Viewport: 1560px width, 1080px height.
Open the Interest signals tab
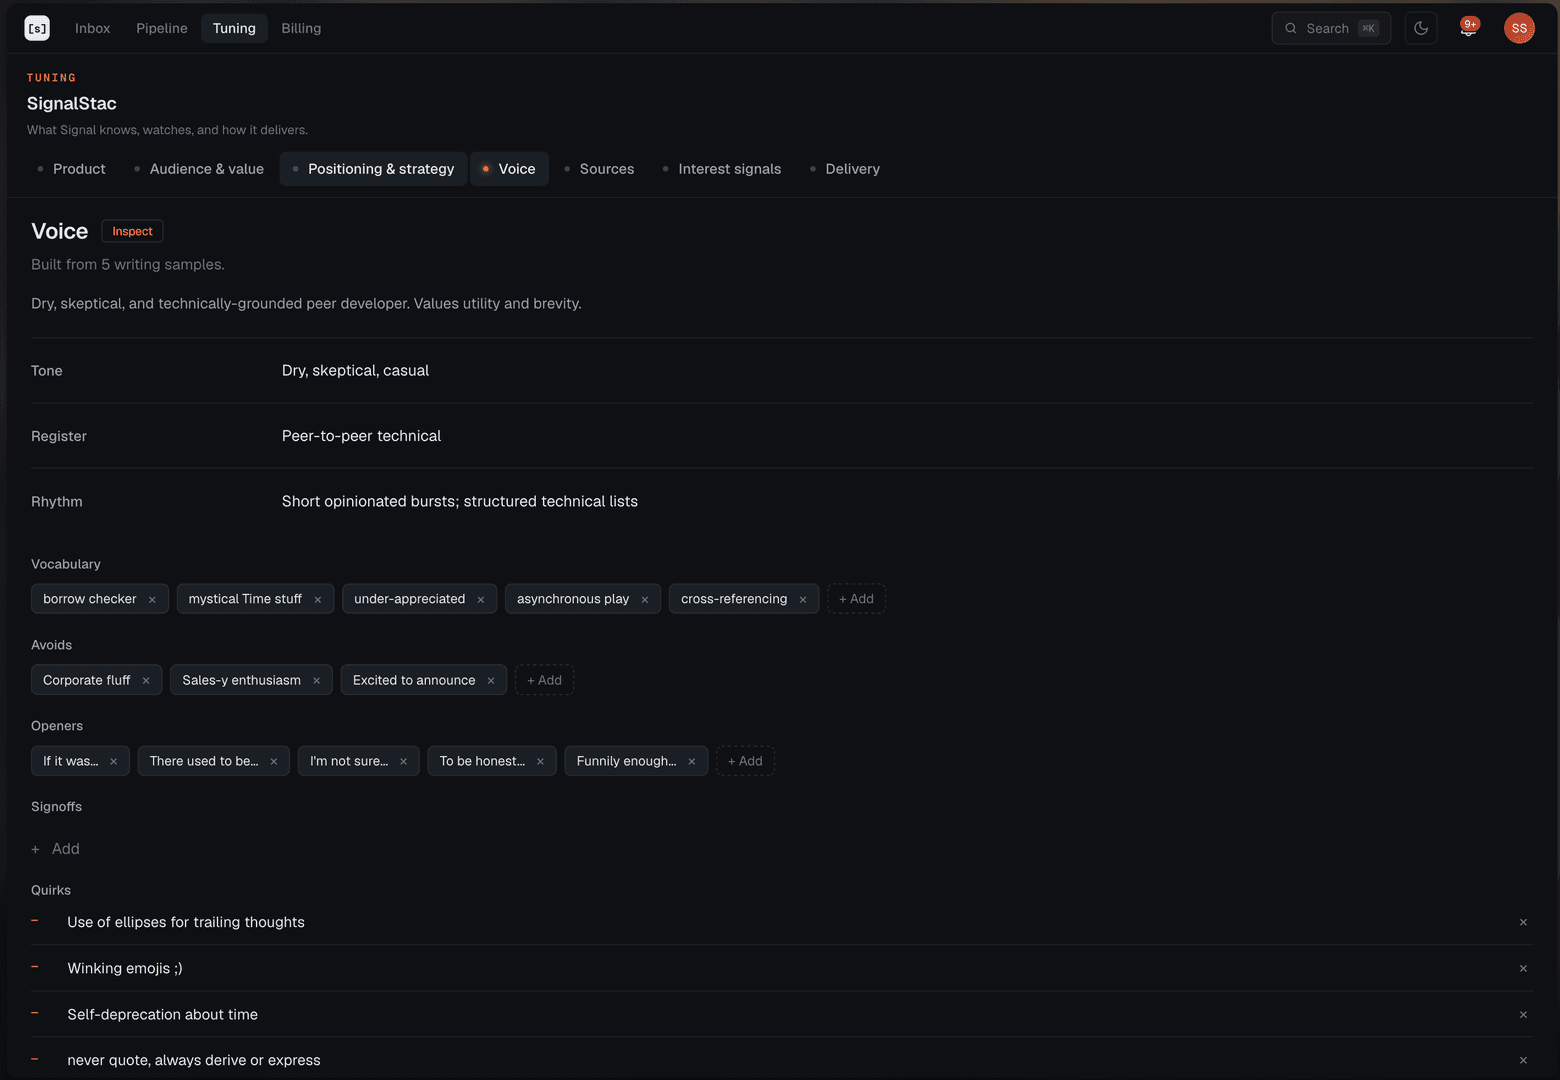pos(722,169)
